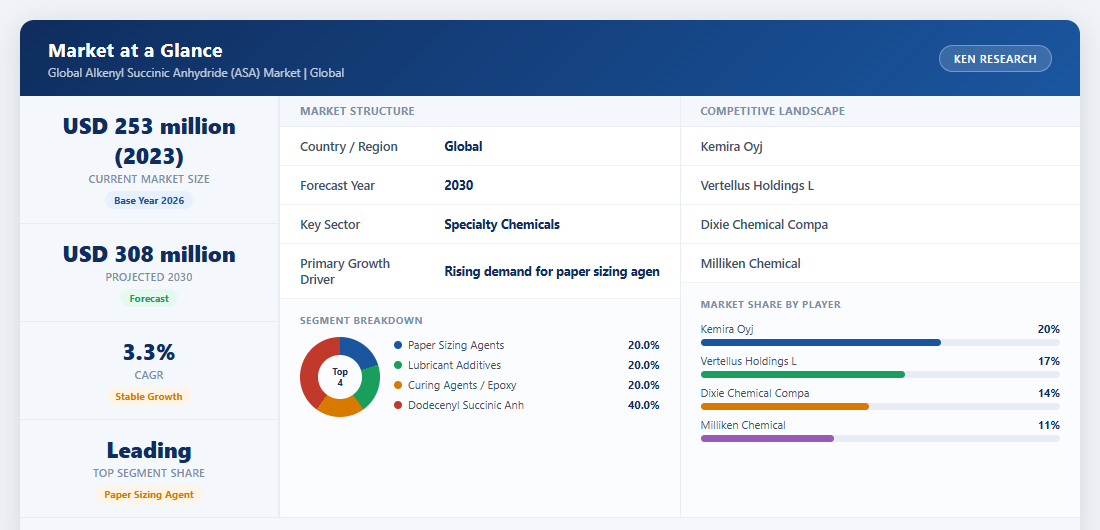Click the 'Market at a Glance' heading

tap(135, 51)
